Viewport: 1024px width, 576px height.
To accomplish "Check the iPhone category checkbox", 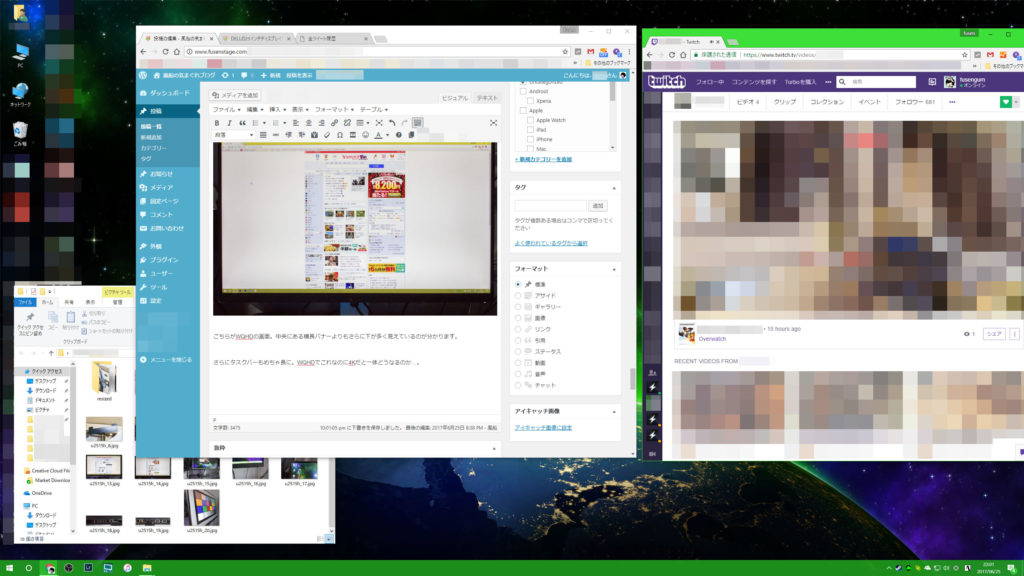I will (x=530, y=139).
